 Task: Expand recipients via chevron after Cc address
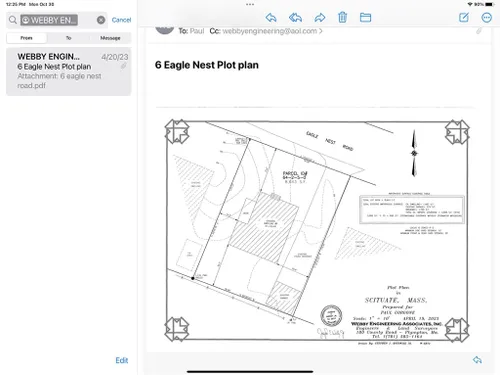[x=321, y=31]
